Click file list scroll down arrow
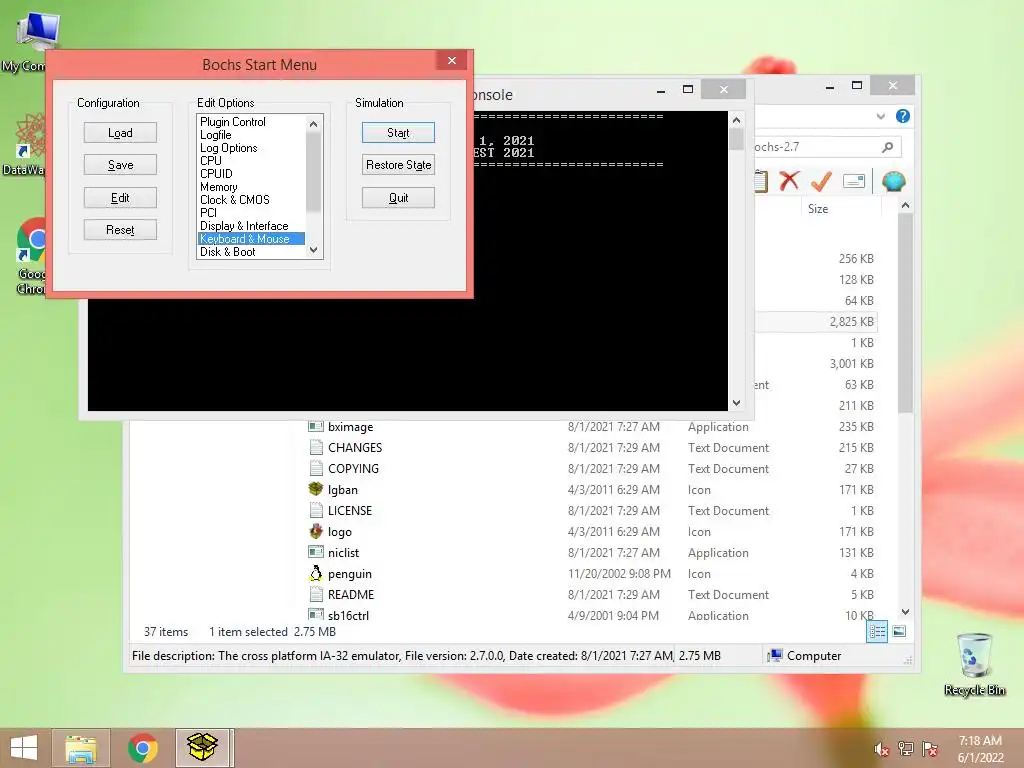Image resolution: width=1024 pixels, height=768 pixels. click(905, 612)
